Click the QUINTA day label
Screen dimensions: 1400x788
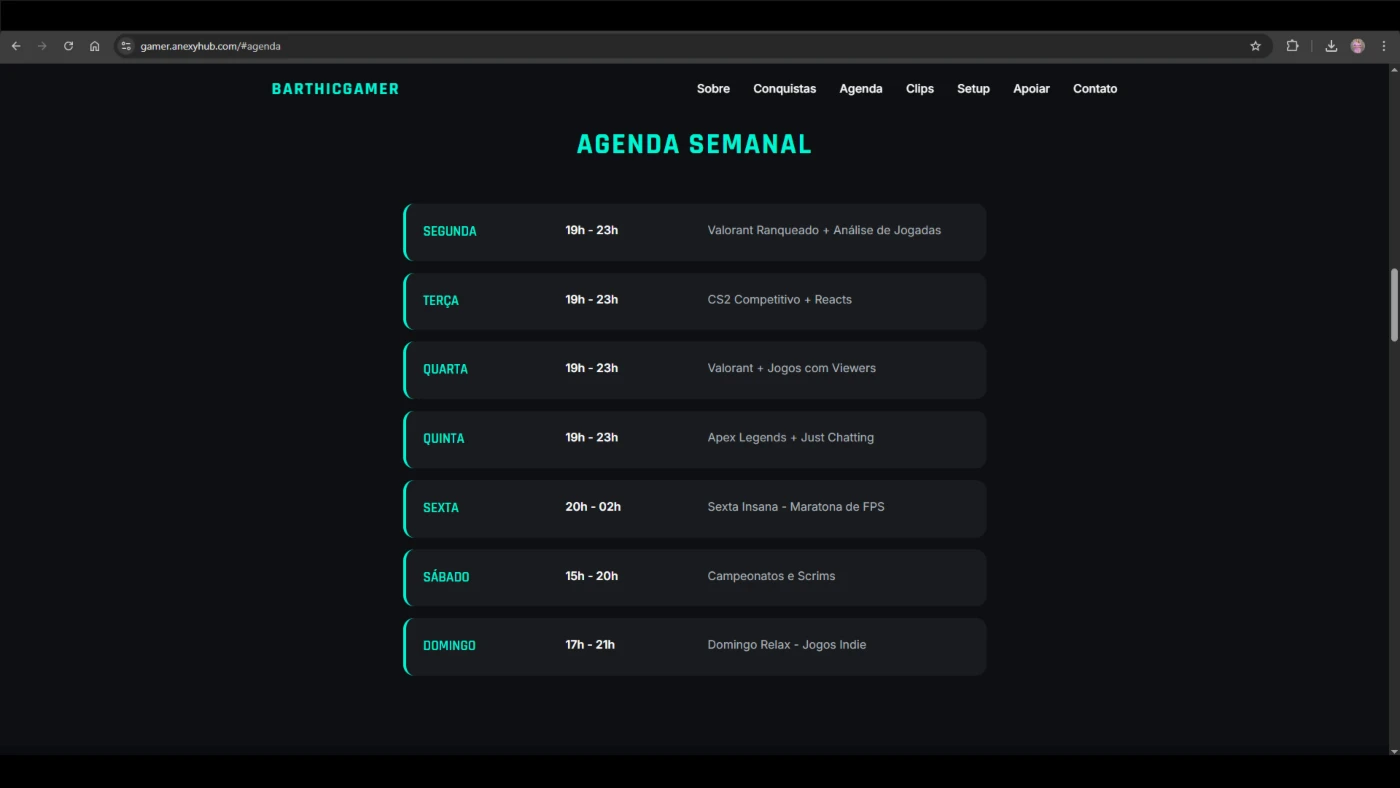click(x=444, y=438)
